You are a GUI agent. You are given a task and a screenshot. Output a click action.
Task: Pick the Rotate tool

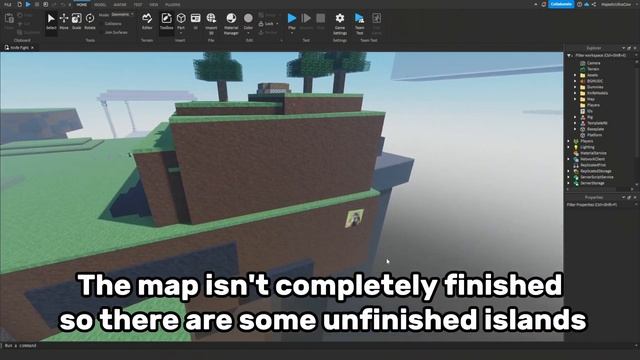[90, 21]
